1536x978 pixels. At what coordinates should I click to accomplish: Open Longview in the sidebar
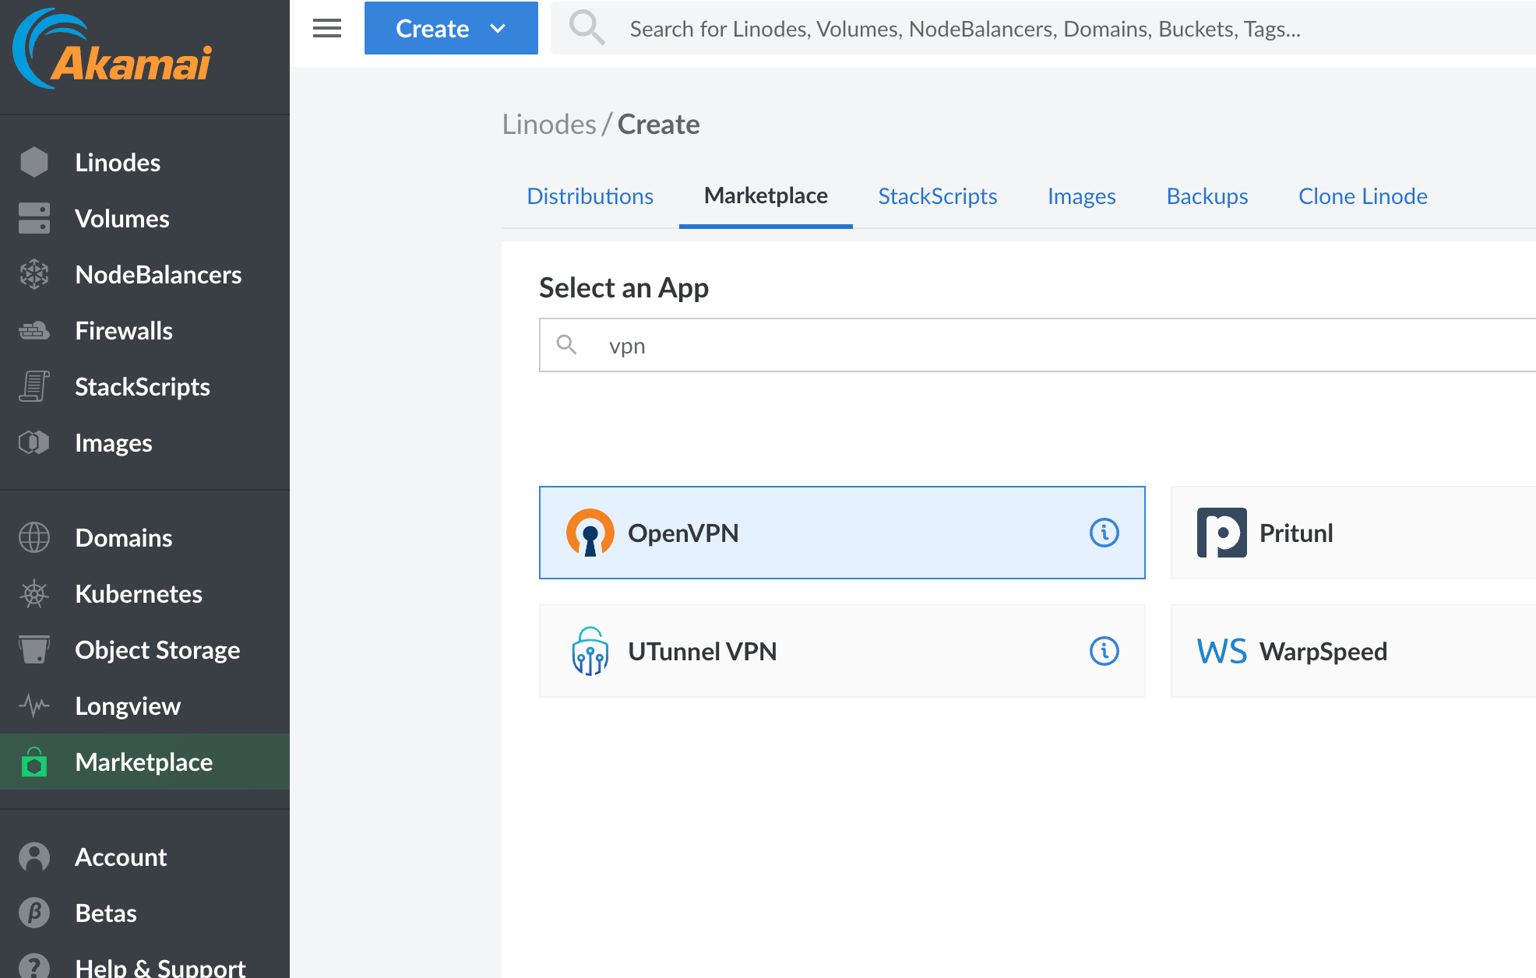[x=145, y=705]
